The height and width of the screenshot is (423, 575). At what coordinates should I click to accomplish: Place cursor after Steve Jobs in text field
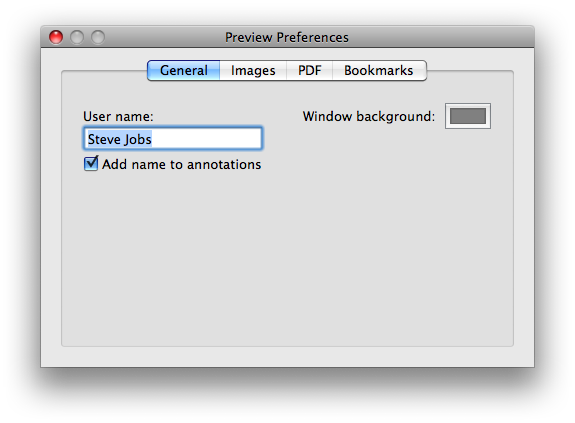205,139
